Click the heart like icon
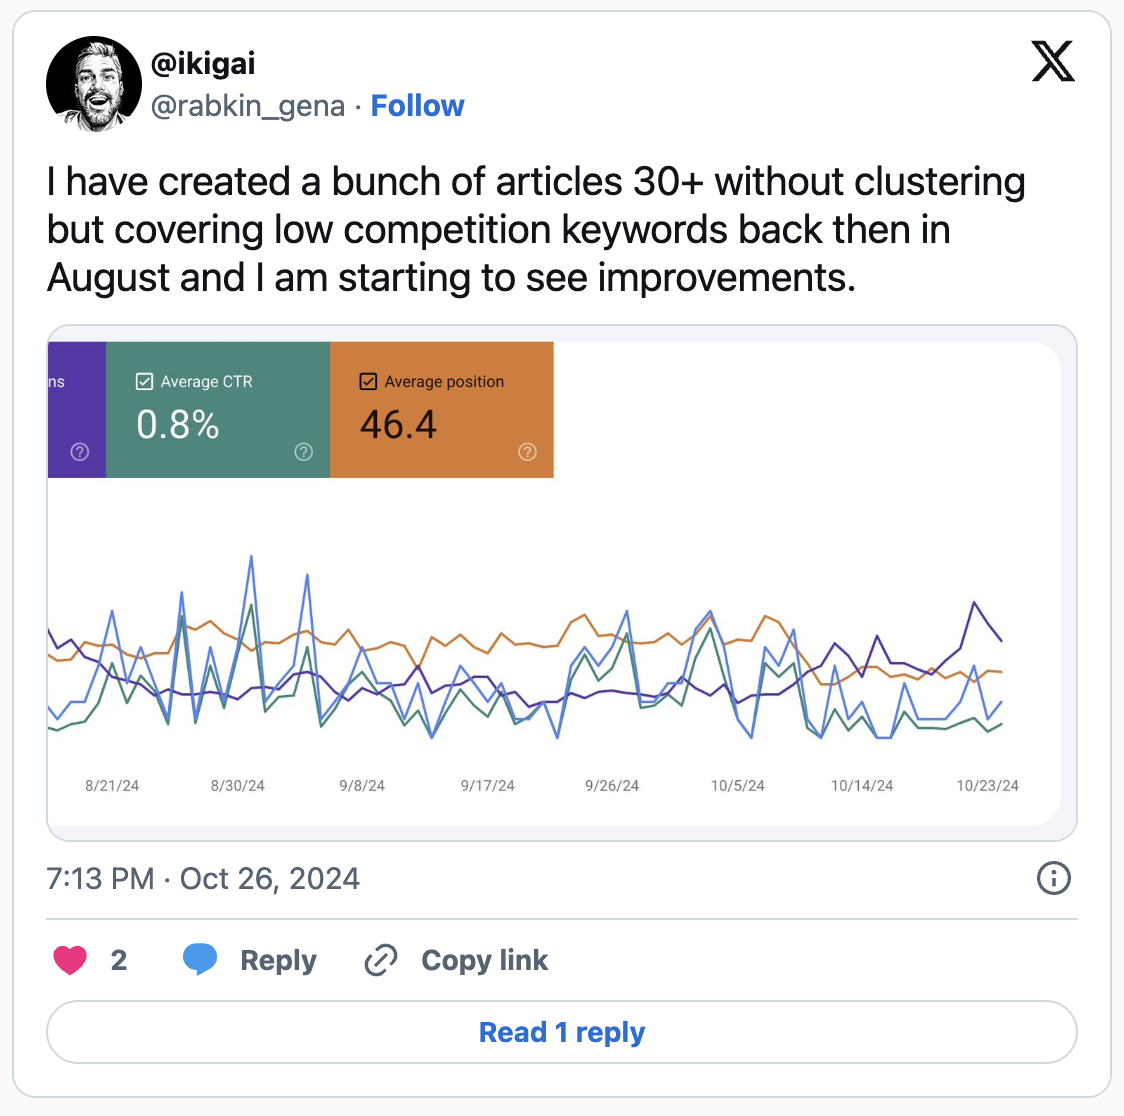The width and height of the screenshot is (1124, 1116). (70, 960)
